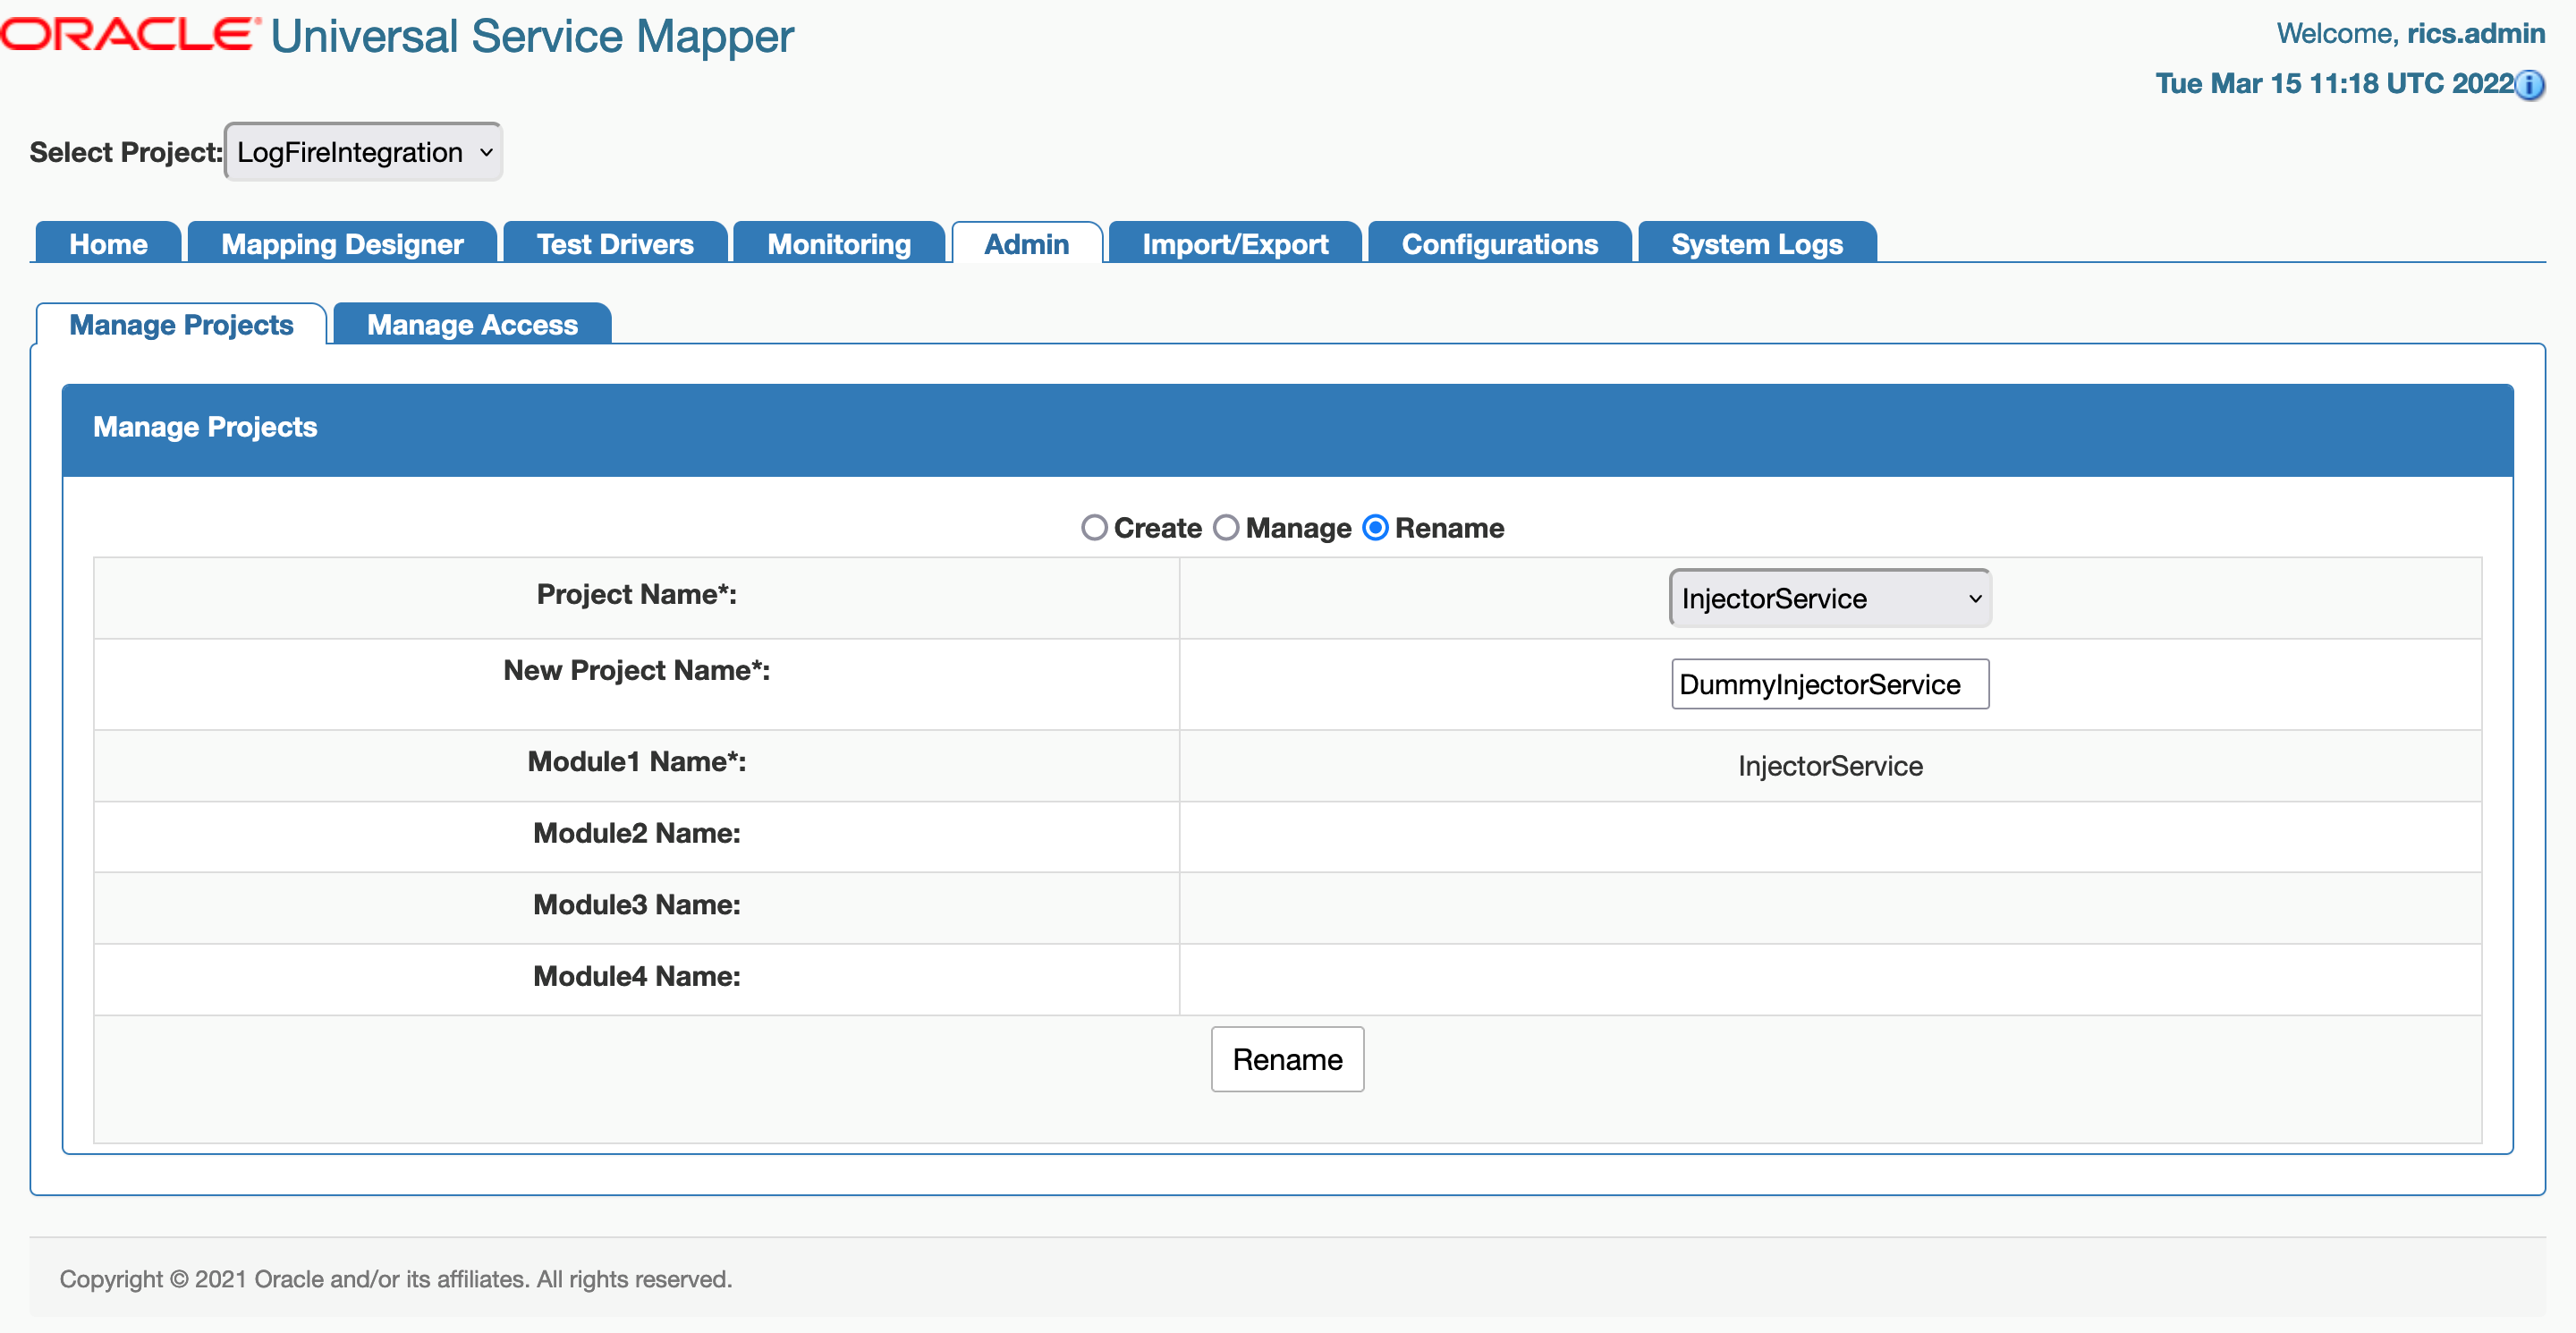Click the blue info icon beside the date
The width and height of the screenshot is (2576, 1333).
coord(2530,85)
